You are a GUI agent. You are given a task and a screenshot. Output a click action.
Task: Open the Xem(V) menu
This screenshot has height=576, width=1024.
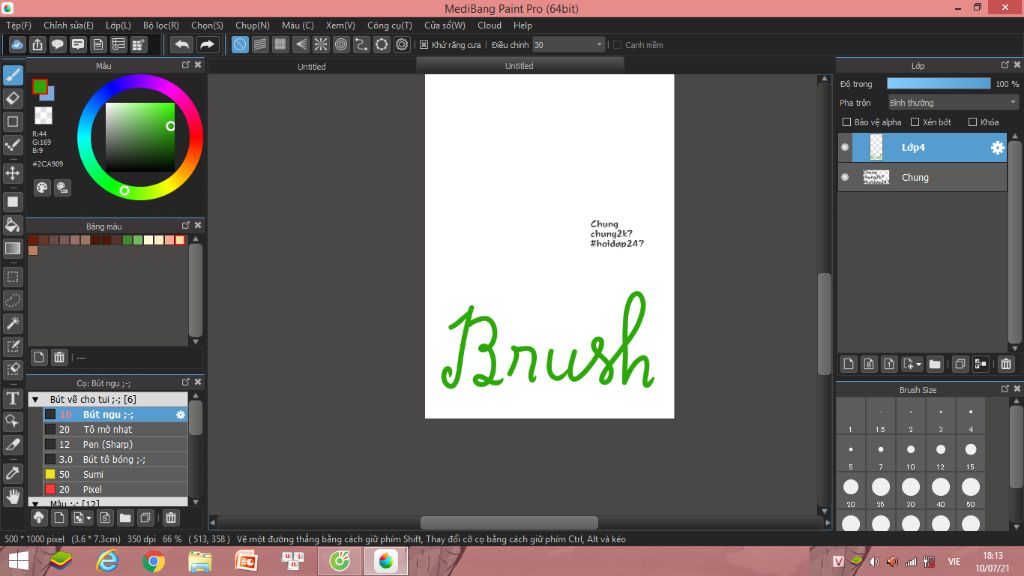[x=340, y=25]
